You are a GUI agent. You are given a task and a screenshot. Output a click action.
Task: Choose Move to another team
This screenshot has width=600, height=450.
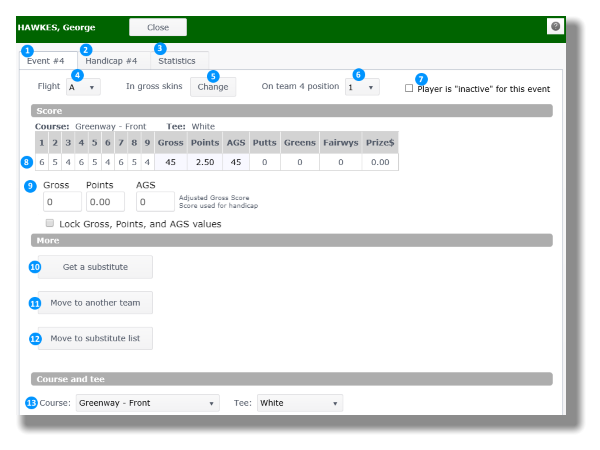tap(95, 303)
